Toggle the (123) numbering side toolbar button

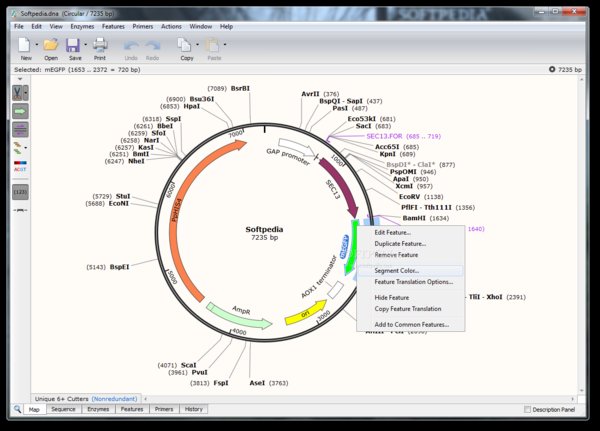pyautogui.click(x=20, y=191)
